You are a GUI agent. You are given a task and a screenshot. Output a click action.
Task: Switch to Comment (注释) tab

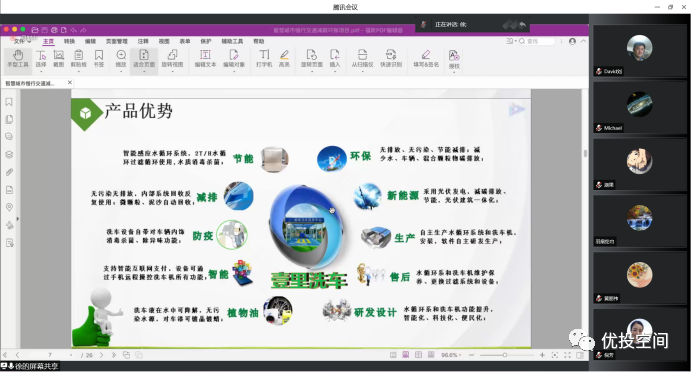click(x=143, y=41)
